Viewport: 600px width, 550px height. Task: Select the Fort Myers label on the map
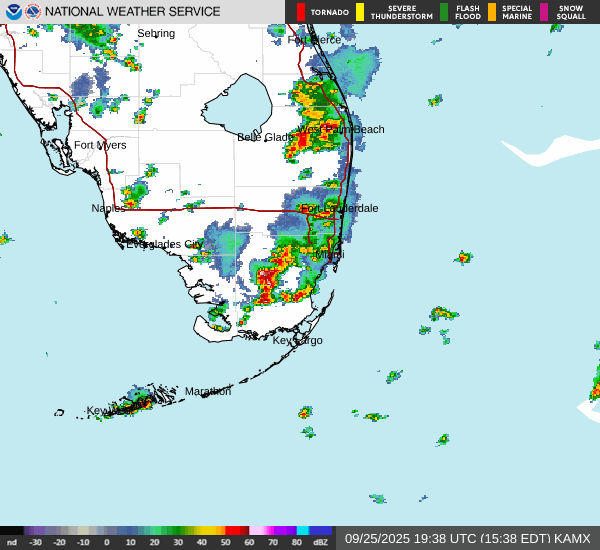[100, 145]
